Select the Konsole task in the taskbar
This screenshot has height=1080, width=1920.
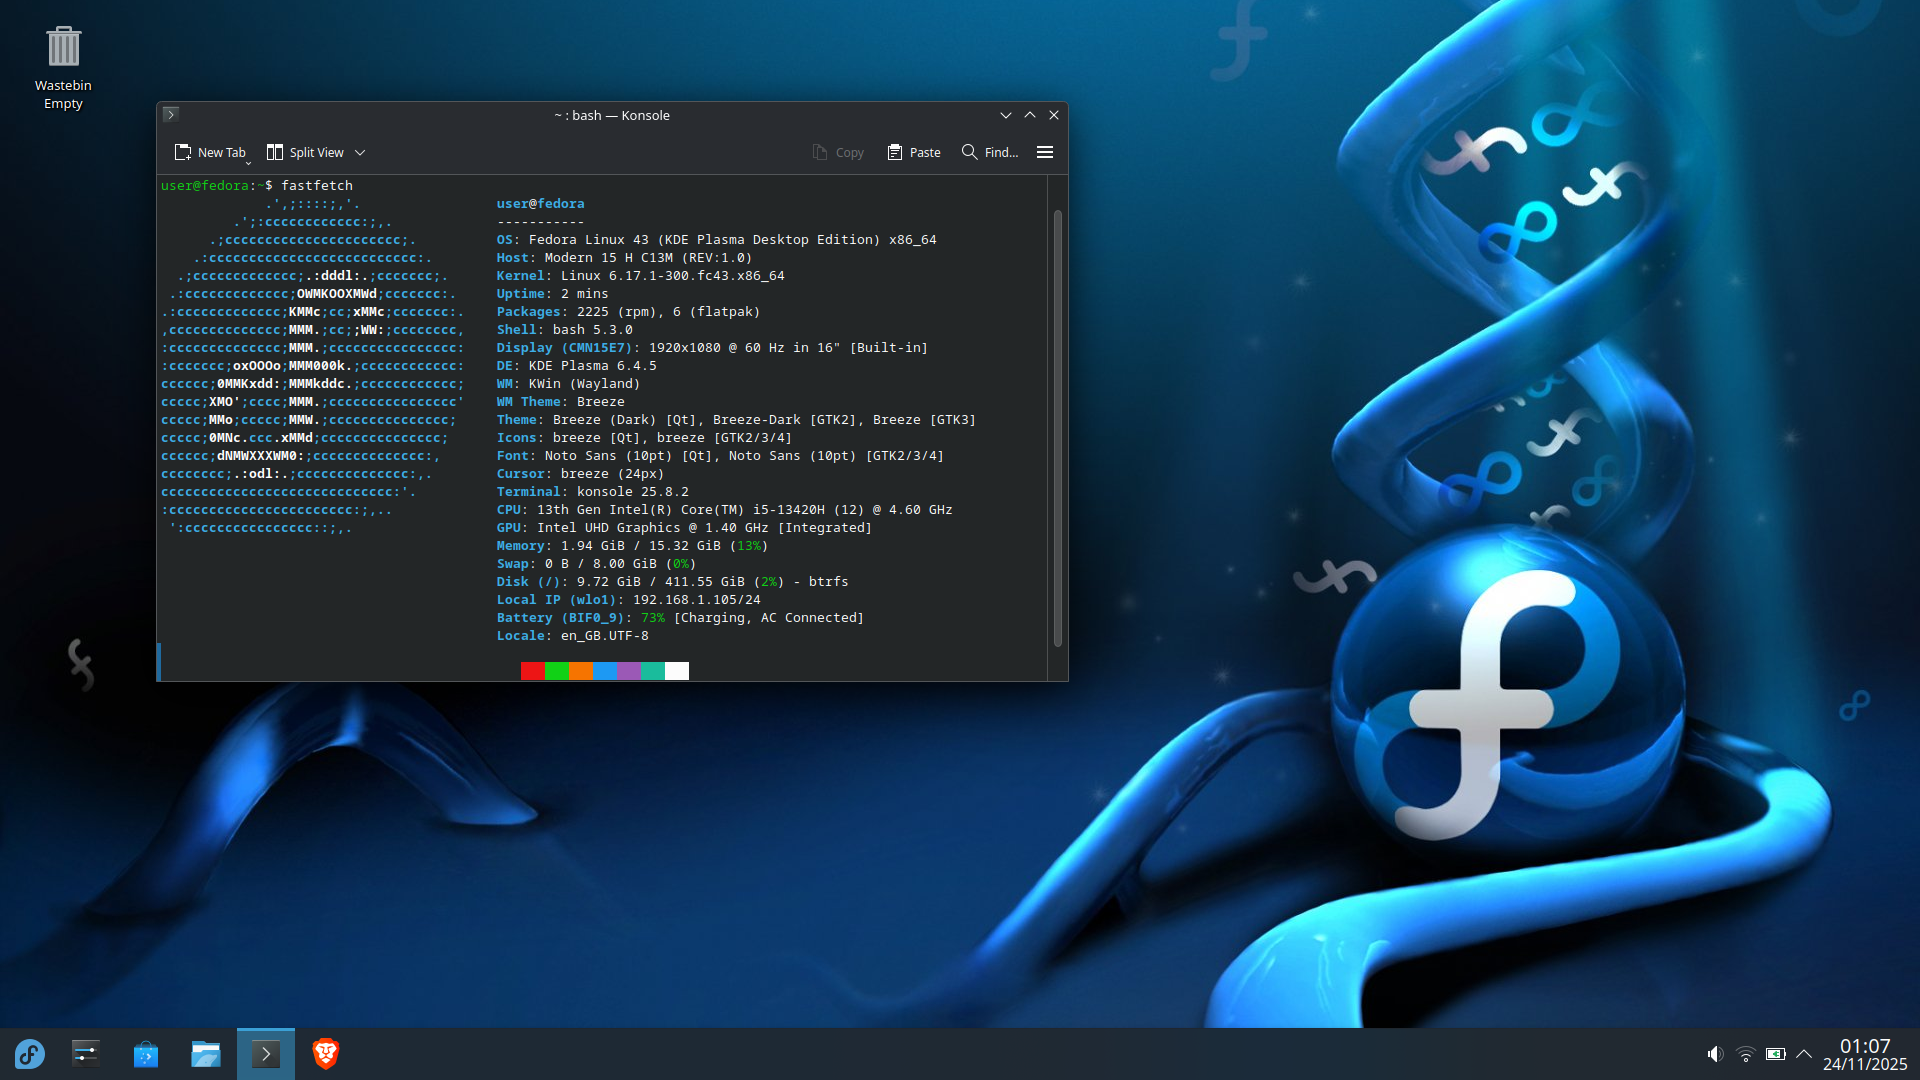tap(266, 1054)
